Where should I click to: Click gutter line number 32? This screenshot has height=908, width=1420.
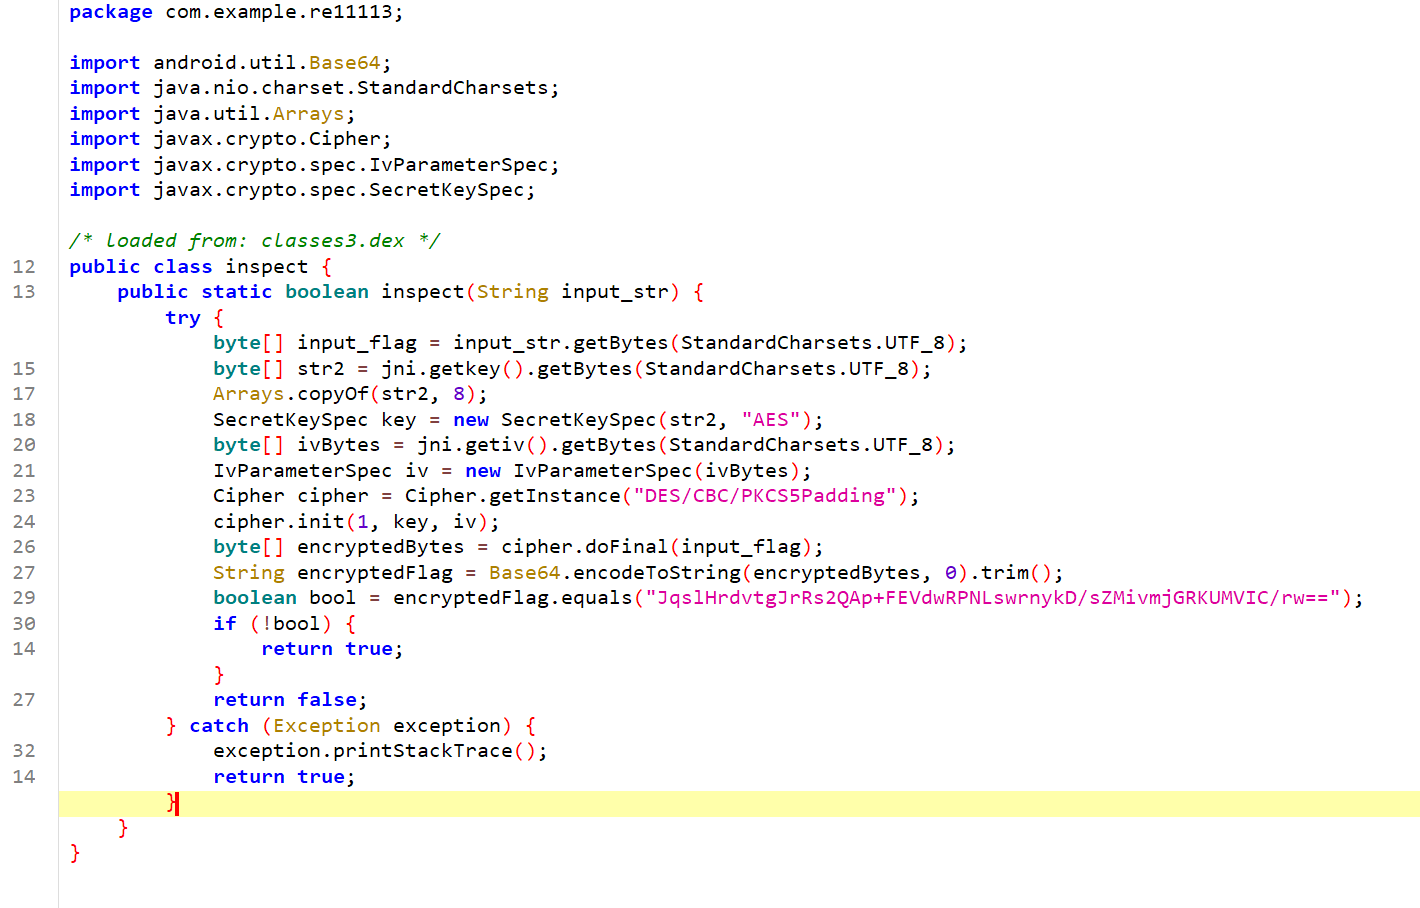coord(24,751)
